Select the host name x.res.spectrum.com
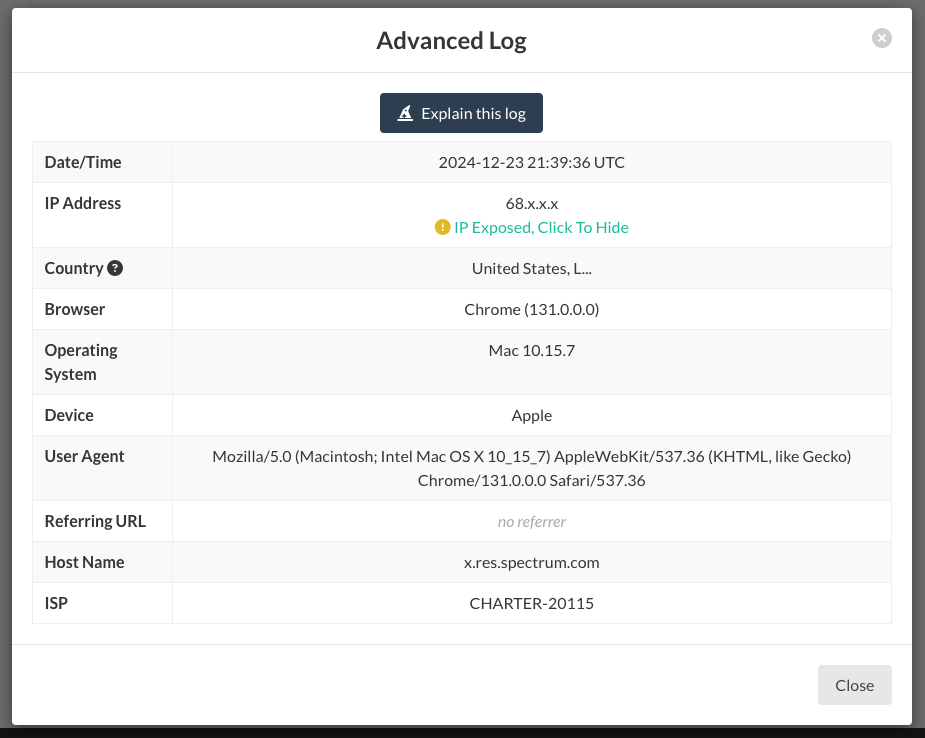 coord(531,562)
